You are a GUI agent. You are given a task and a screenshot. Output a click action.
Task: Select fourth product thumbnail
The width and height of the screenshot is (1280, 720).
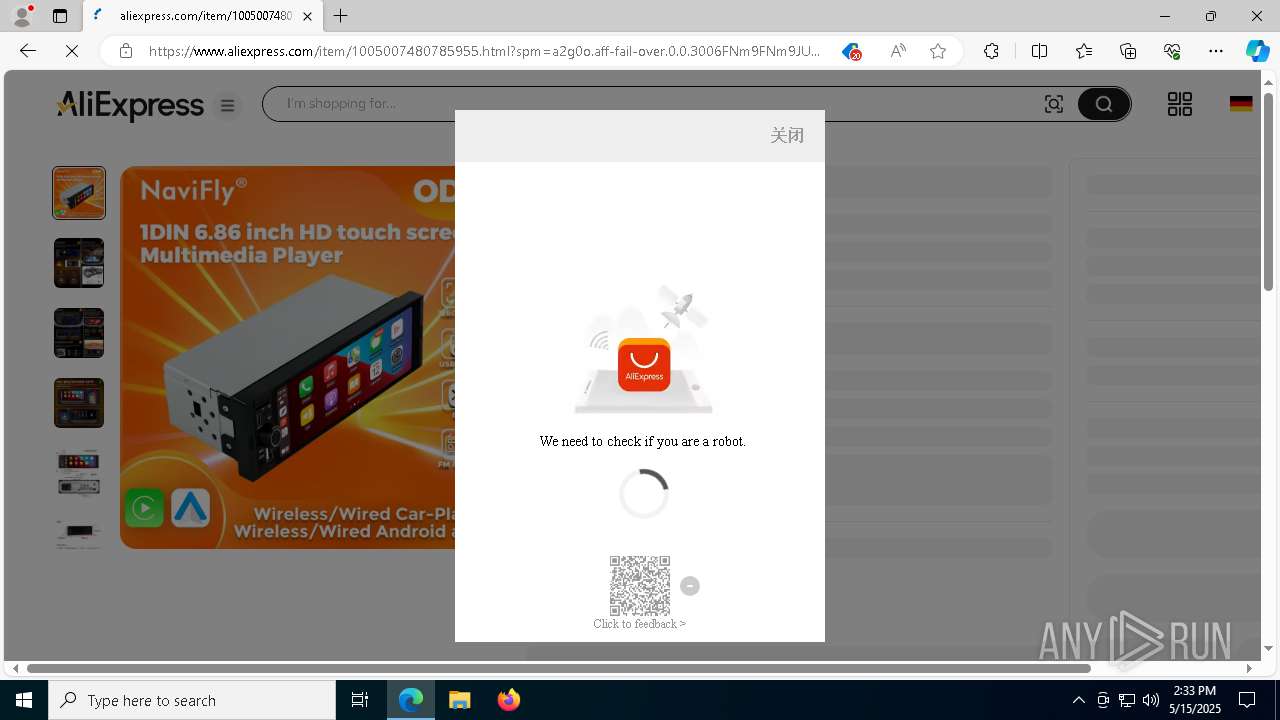click(79, 403)
